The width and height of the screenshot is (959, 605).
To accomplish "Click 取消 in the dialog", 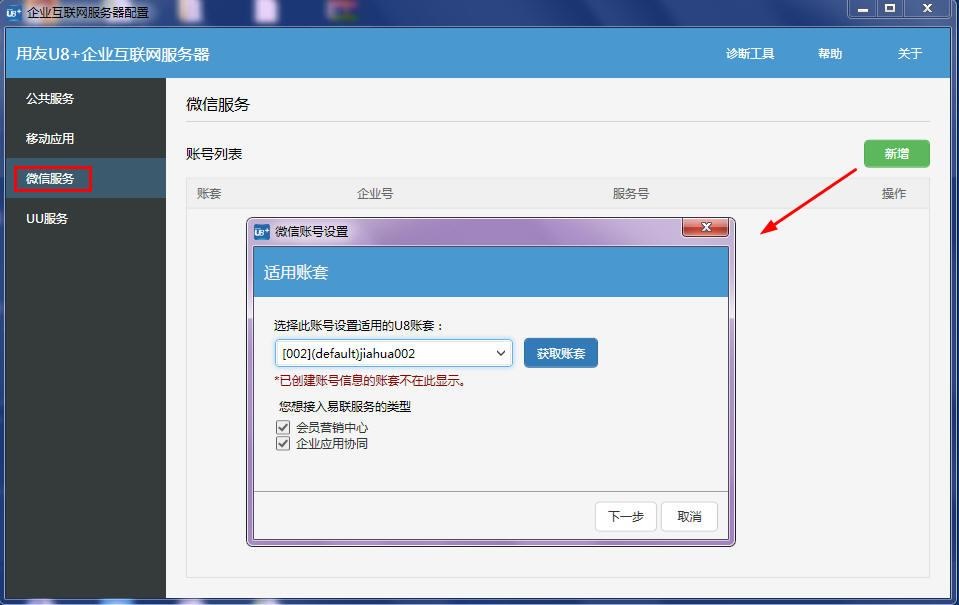I will click(x=689, y=517).
